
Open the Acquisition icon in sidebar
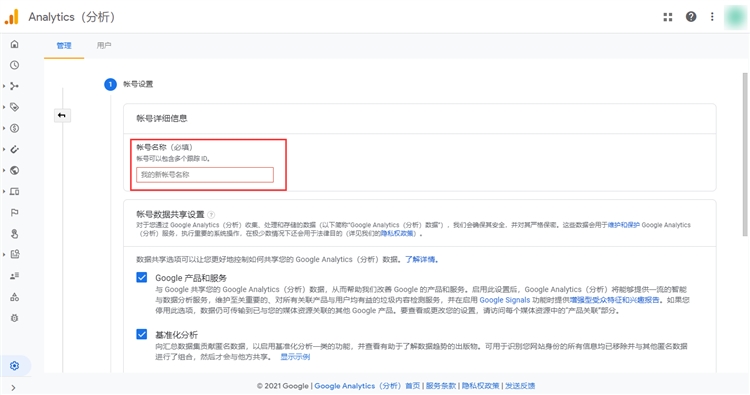click(14, 86)
